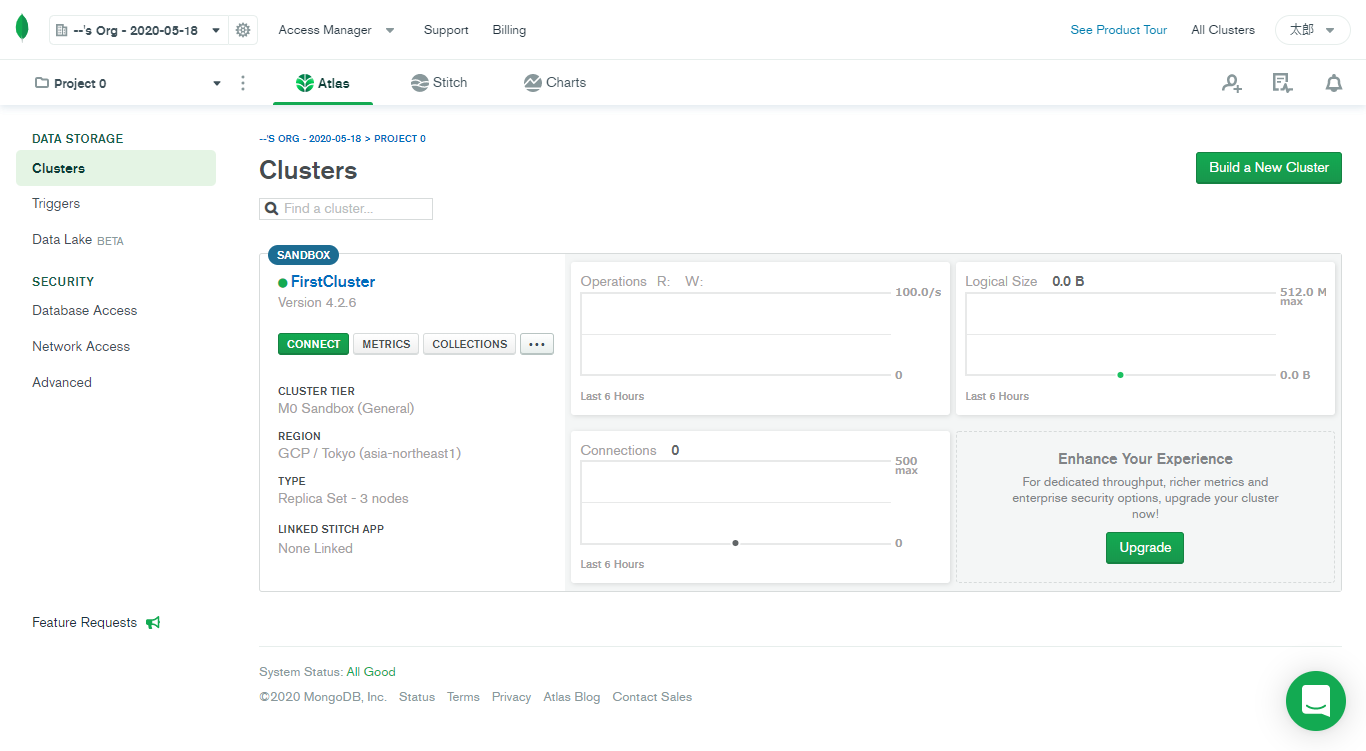Image resolution: width=1366 pixels, height=751 pixels.
Task: Open Support in top navigation
Action: pyautogui.click(x=446, y=30)
